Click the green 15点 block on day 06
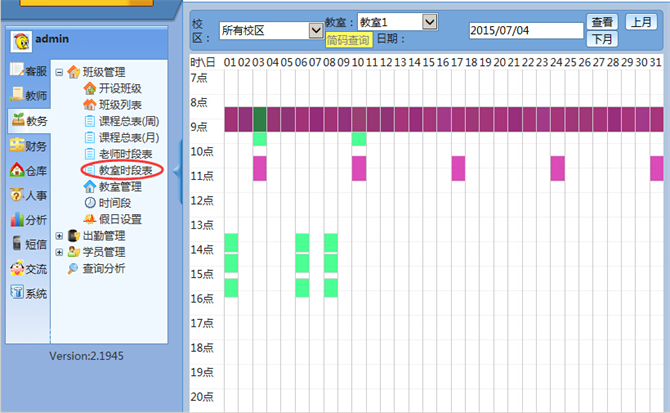This screenshot has width=670, height=413. 302,263
